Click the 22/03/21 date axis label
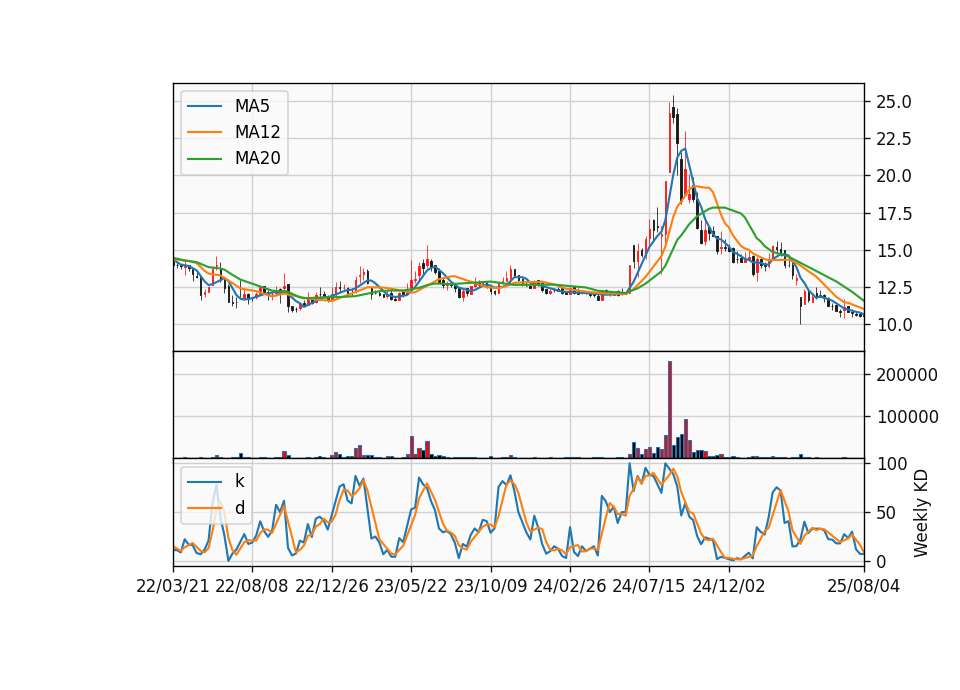The height and width of the screenshot is (690, 960). (173, 586)
